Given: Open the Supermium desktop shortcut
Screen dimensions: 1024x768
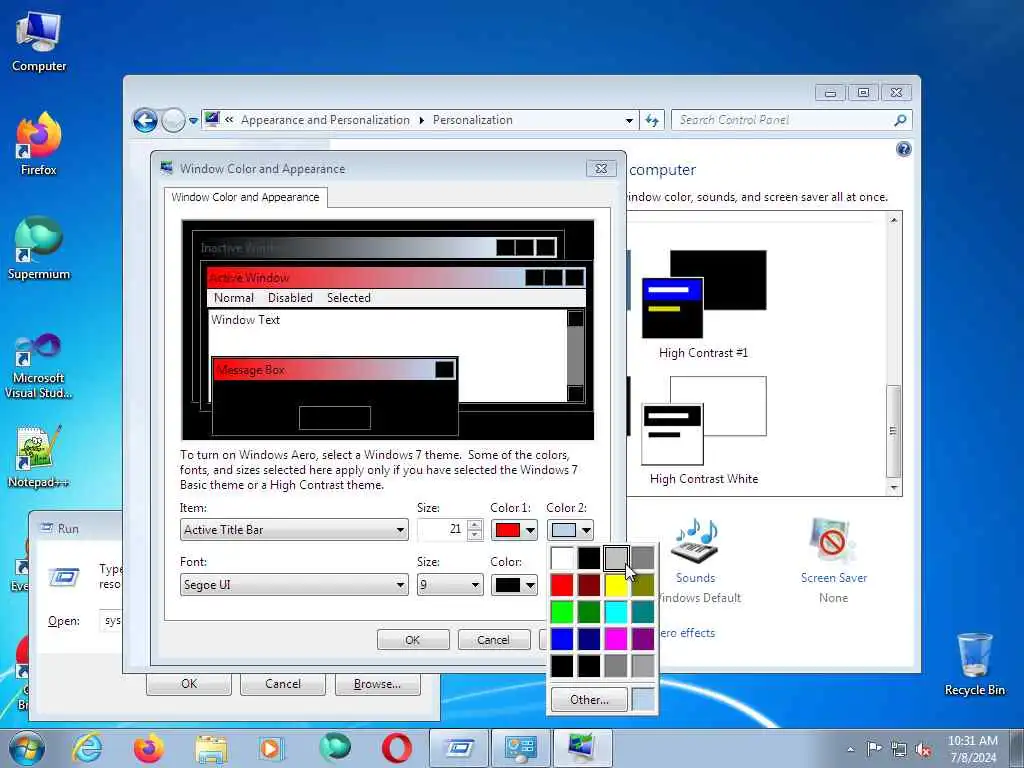Looking at the screenshot, I should (x=39, y=248).
